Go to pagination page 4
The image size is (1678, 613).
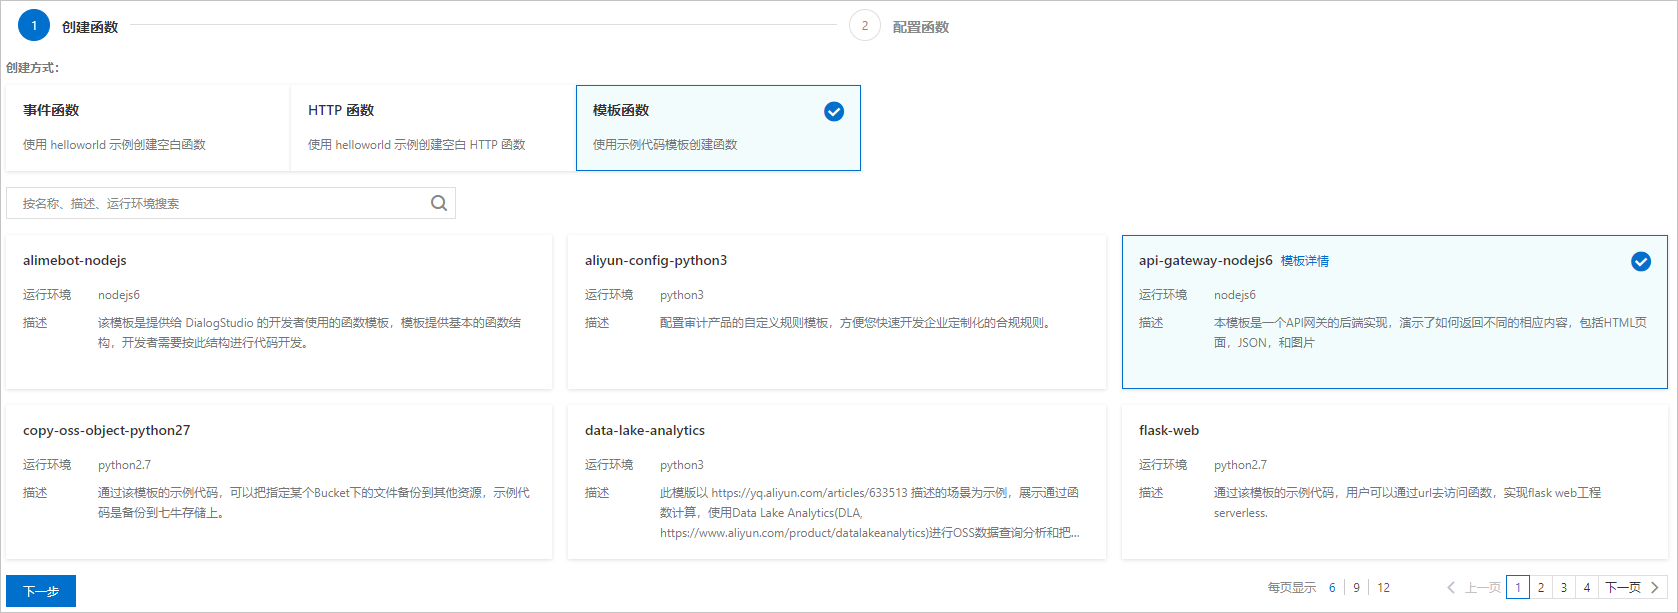coord(1587,587)
